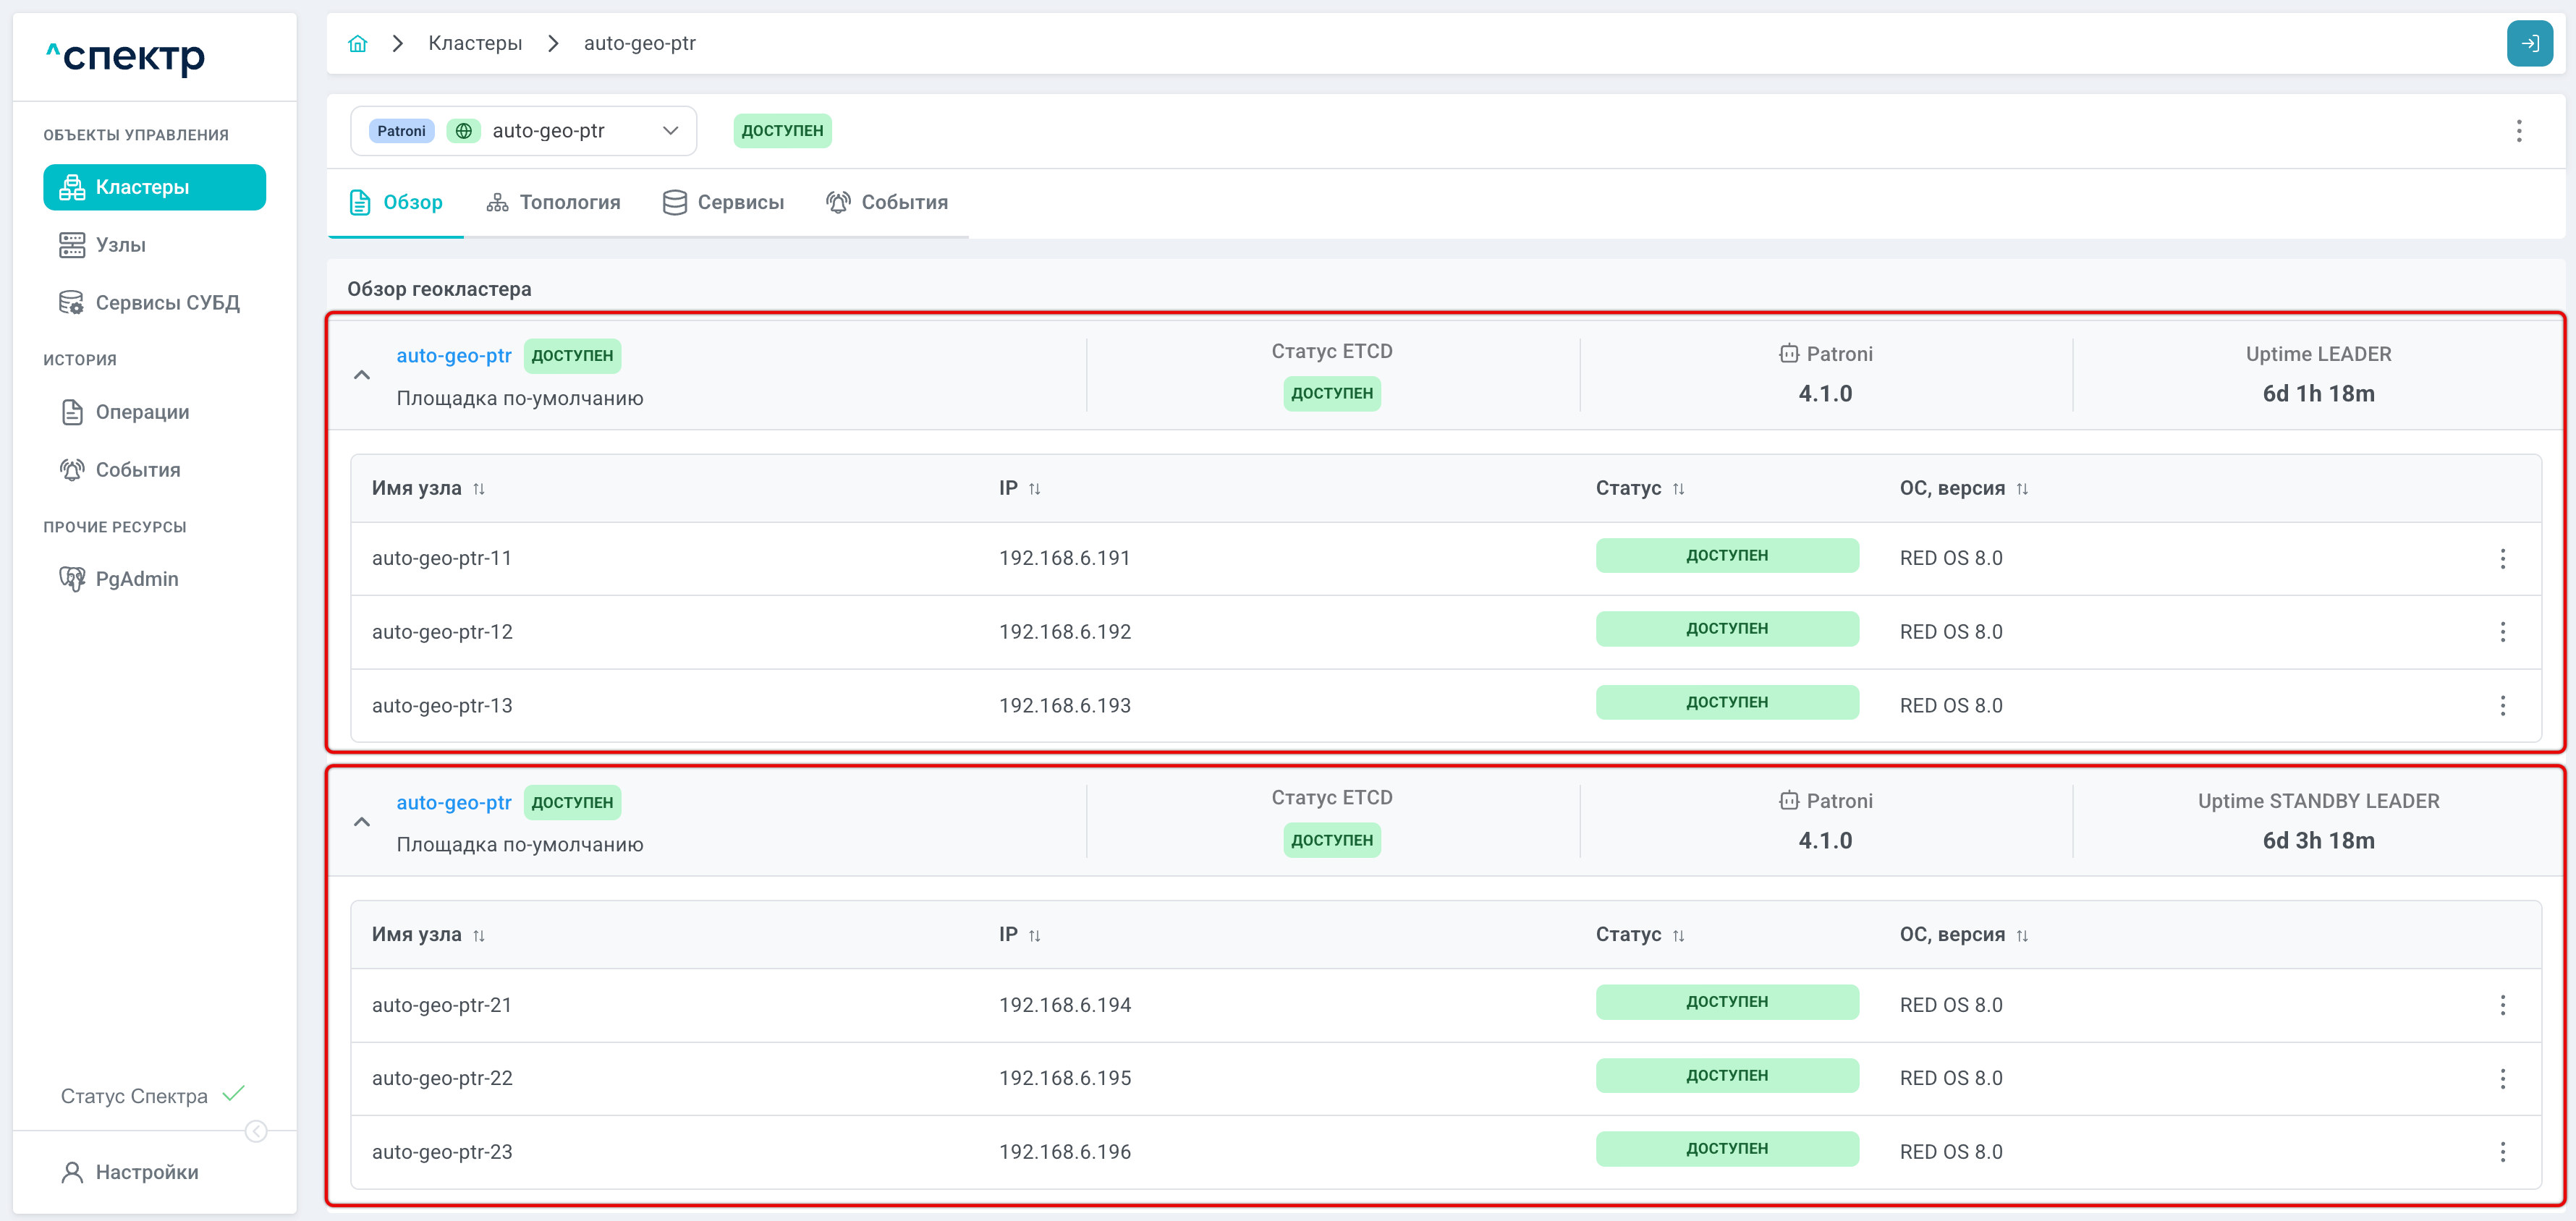Click RED OS 8.0 for auto-geo-ptr-13
This screenshot has height=1221, width=2576.
[x=1951, y=705]
